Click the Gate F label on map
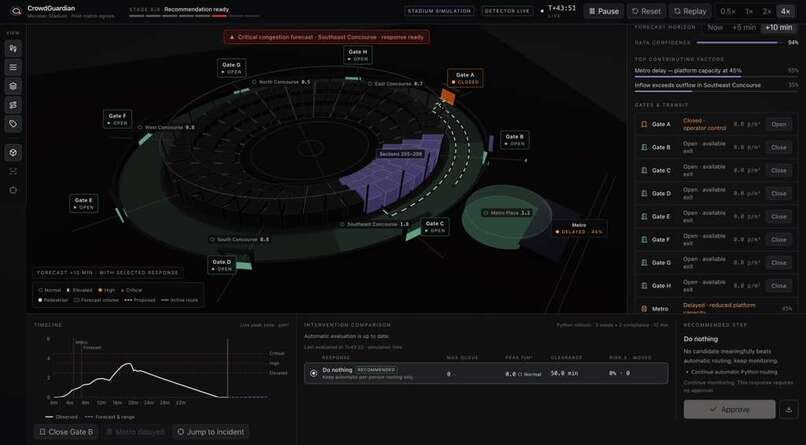 pyautogui.click(x=117, y=119)
